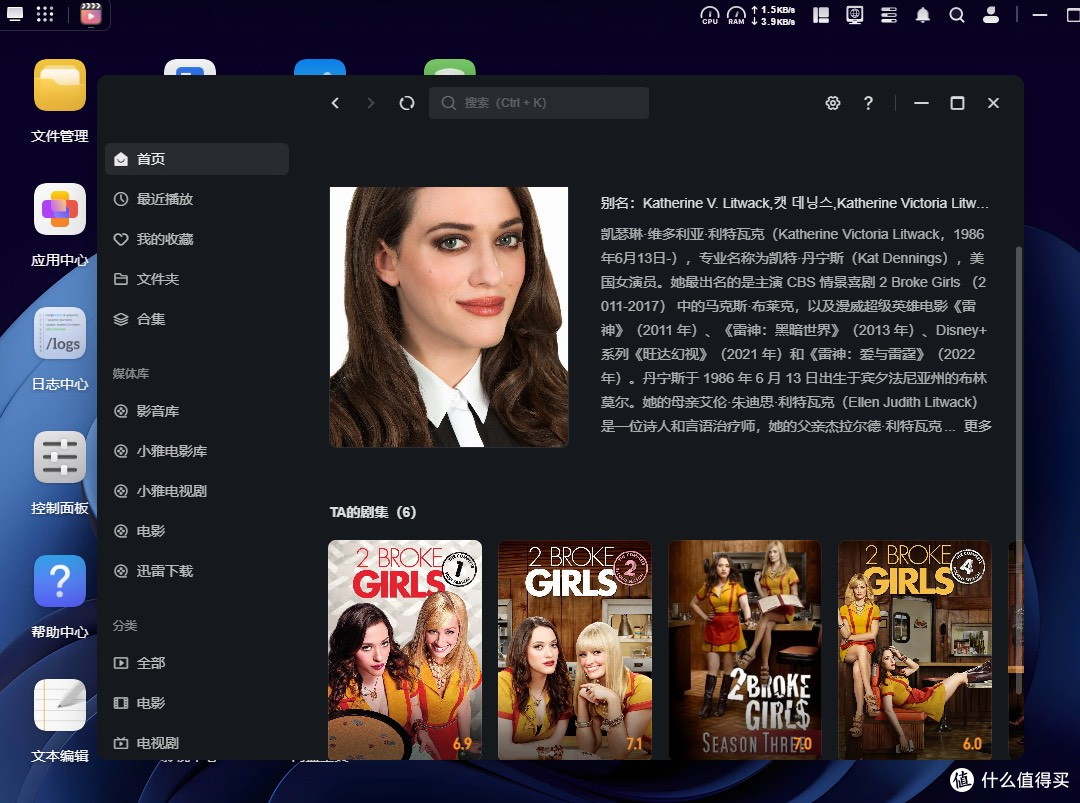The height and width of the screenshot is (803, 1080).
Task: Open 2 Broke Girls Season Three poster
Action: pos(745,650)
